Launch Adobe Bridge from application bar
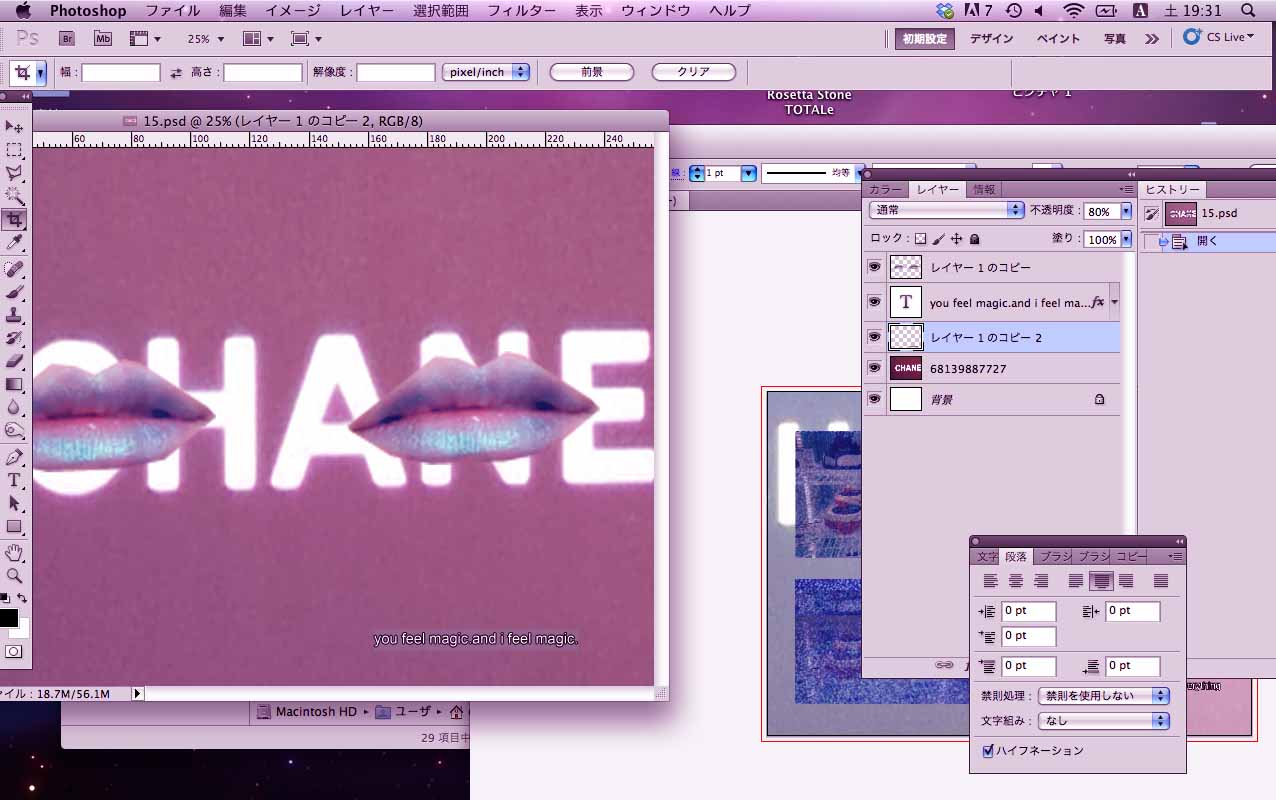 68,38
